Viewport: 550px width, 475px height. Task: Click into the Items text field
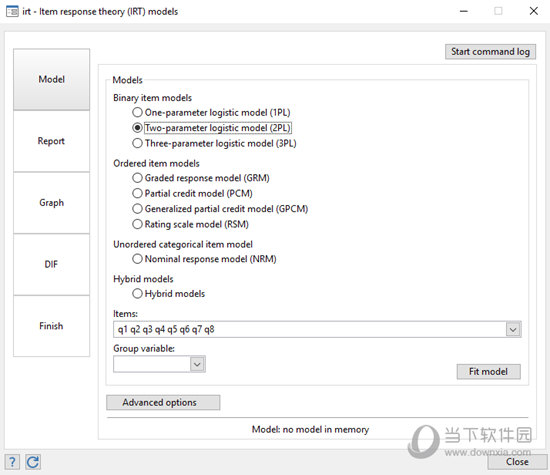[x=309, y=329]
